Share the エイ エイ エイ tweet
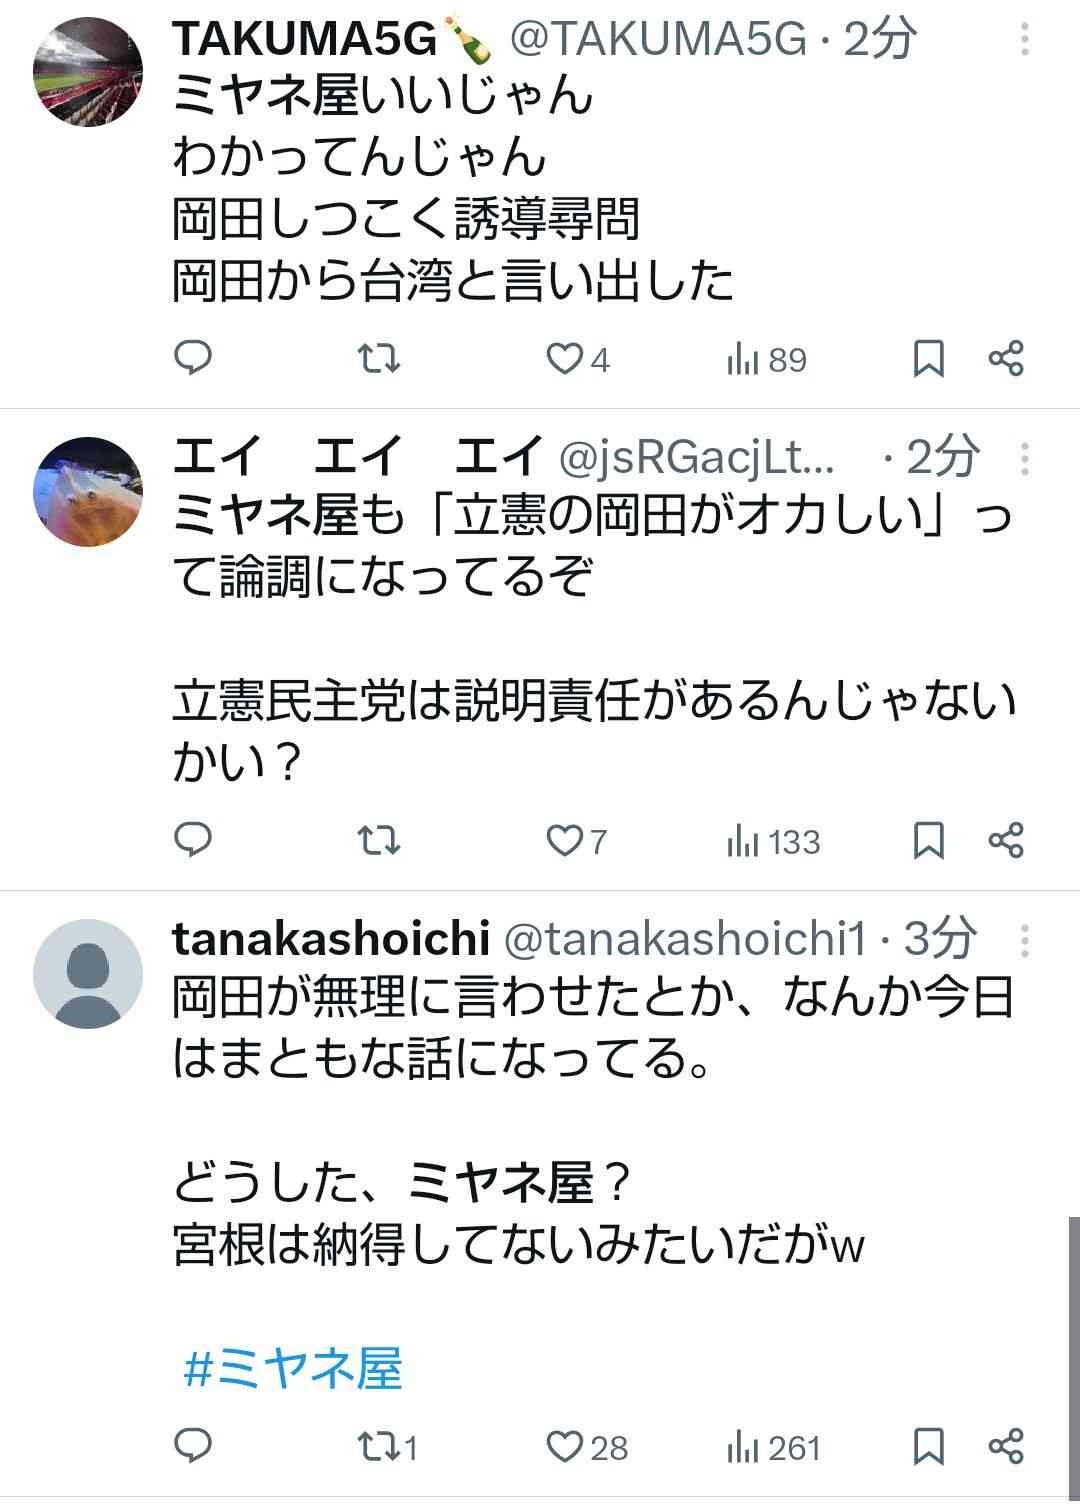Screen dimensions: 1080x1504 tap(1005, 840)
